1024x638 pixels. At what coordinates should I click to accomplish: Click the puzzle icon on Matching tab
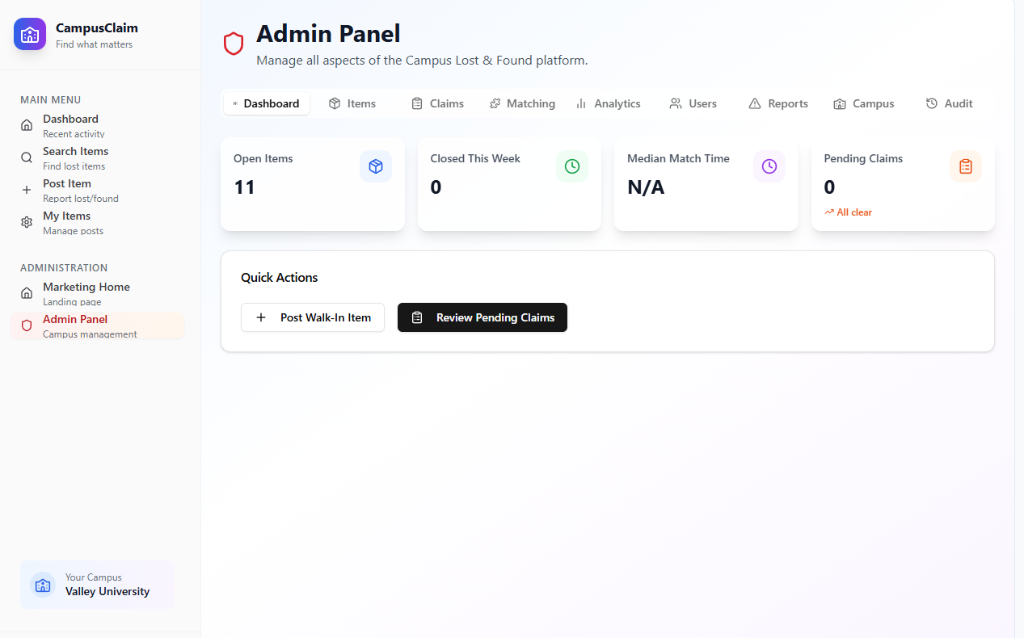point(495,103)
